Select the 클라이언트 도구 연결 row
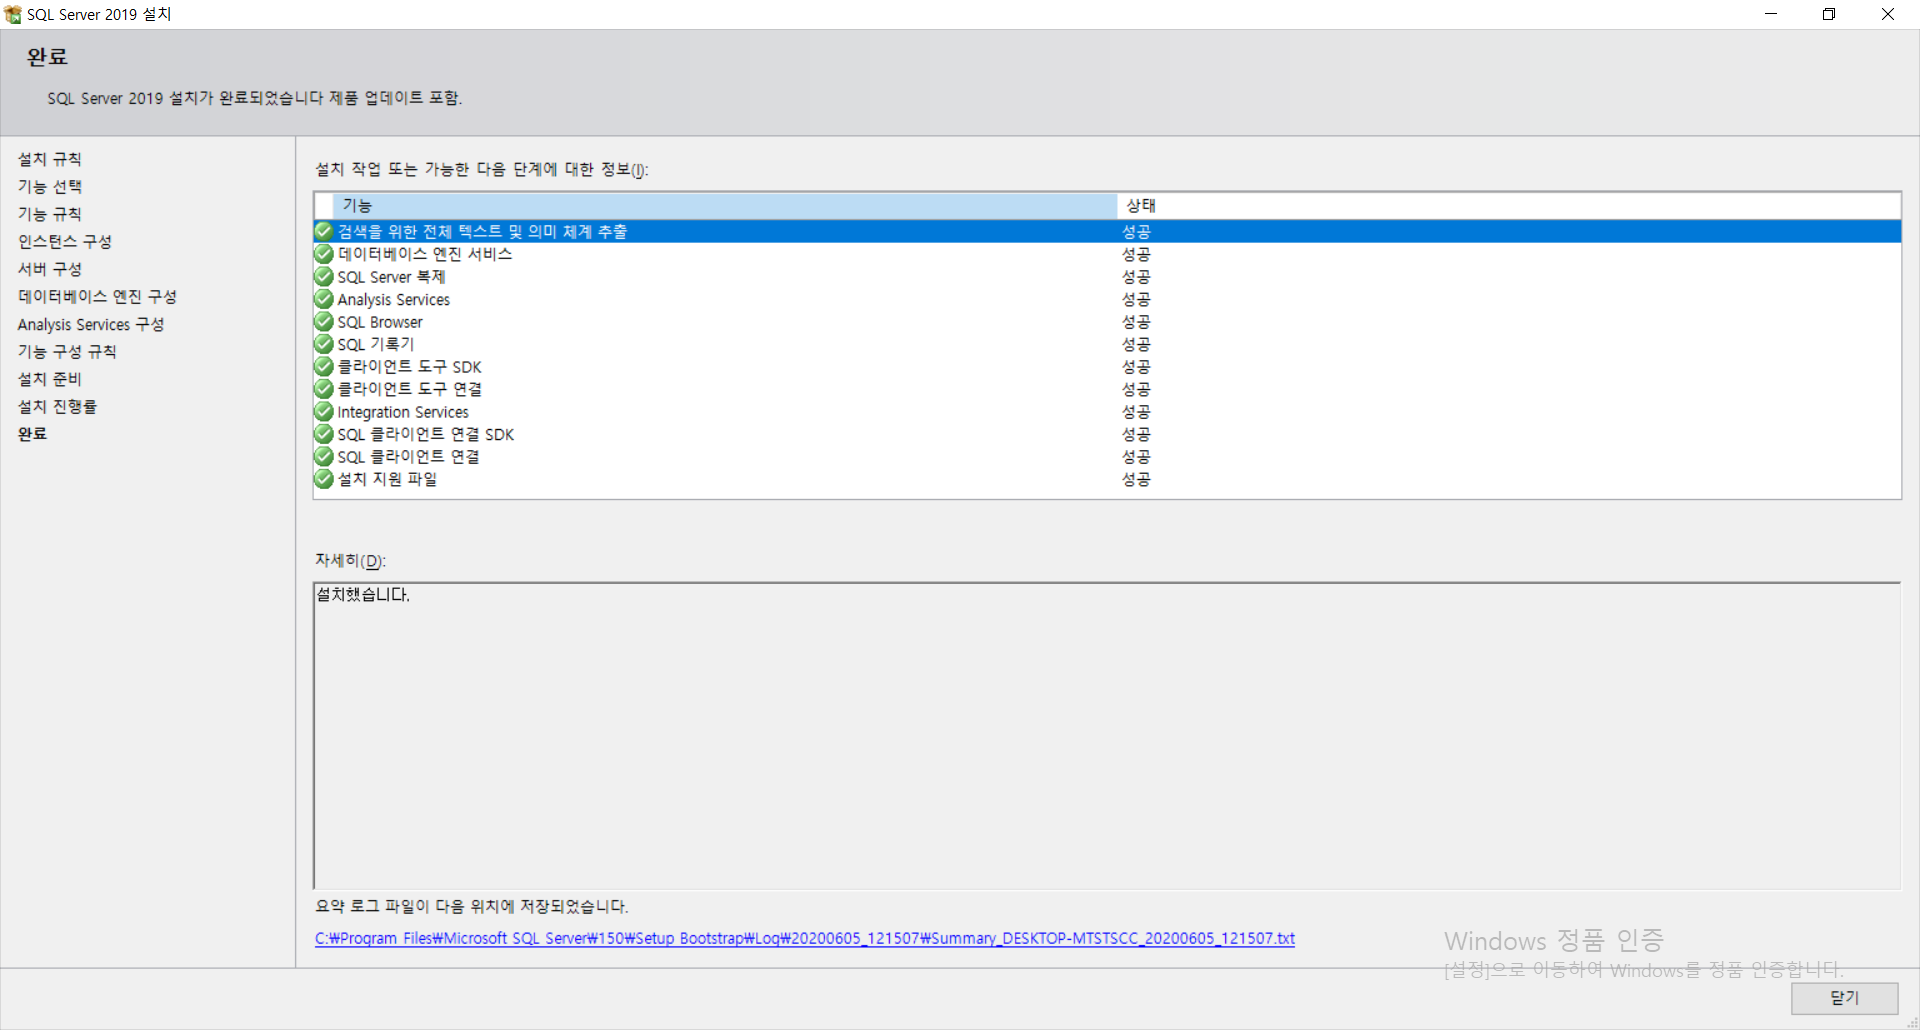Image resolution: width=1920 pixels, height=1030 pixels. (1107, 389)
